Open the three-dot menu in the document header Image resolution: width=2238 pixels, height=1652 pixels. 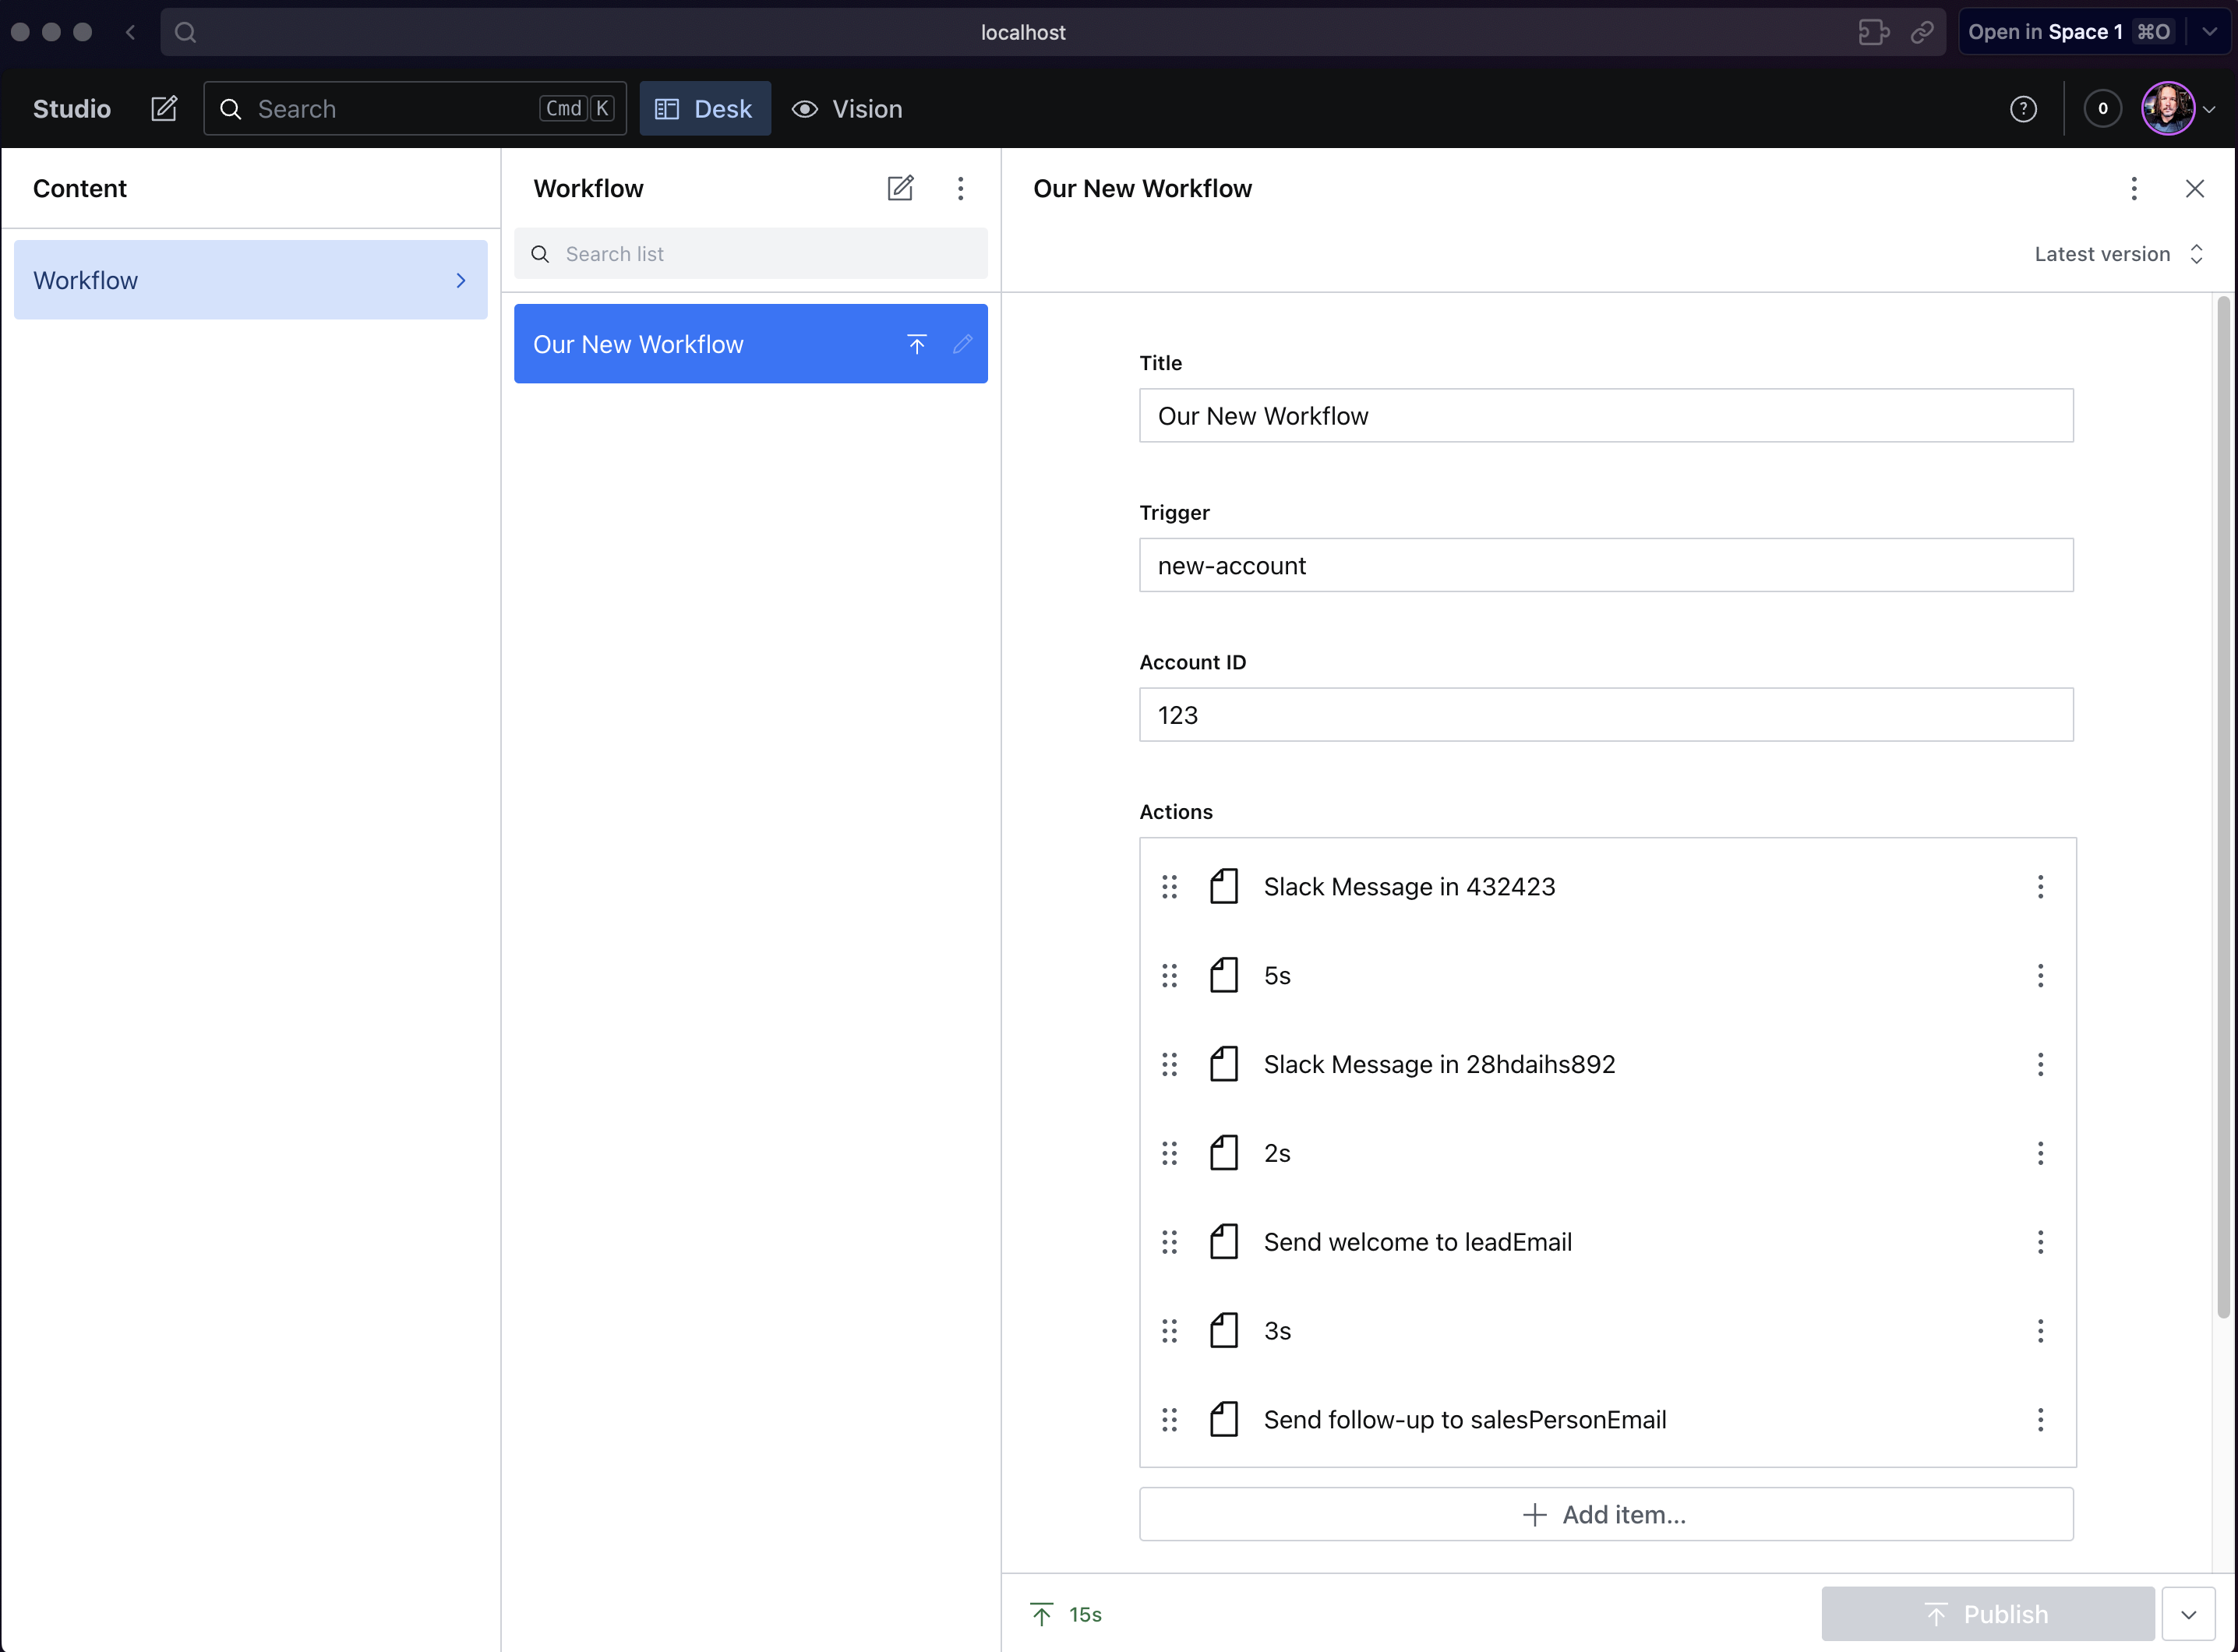pos(2134,188)
